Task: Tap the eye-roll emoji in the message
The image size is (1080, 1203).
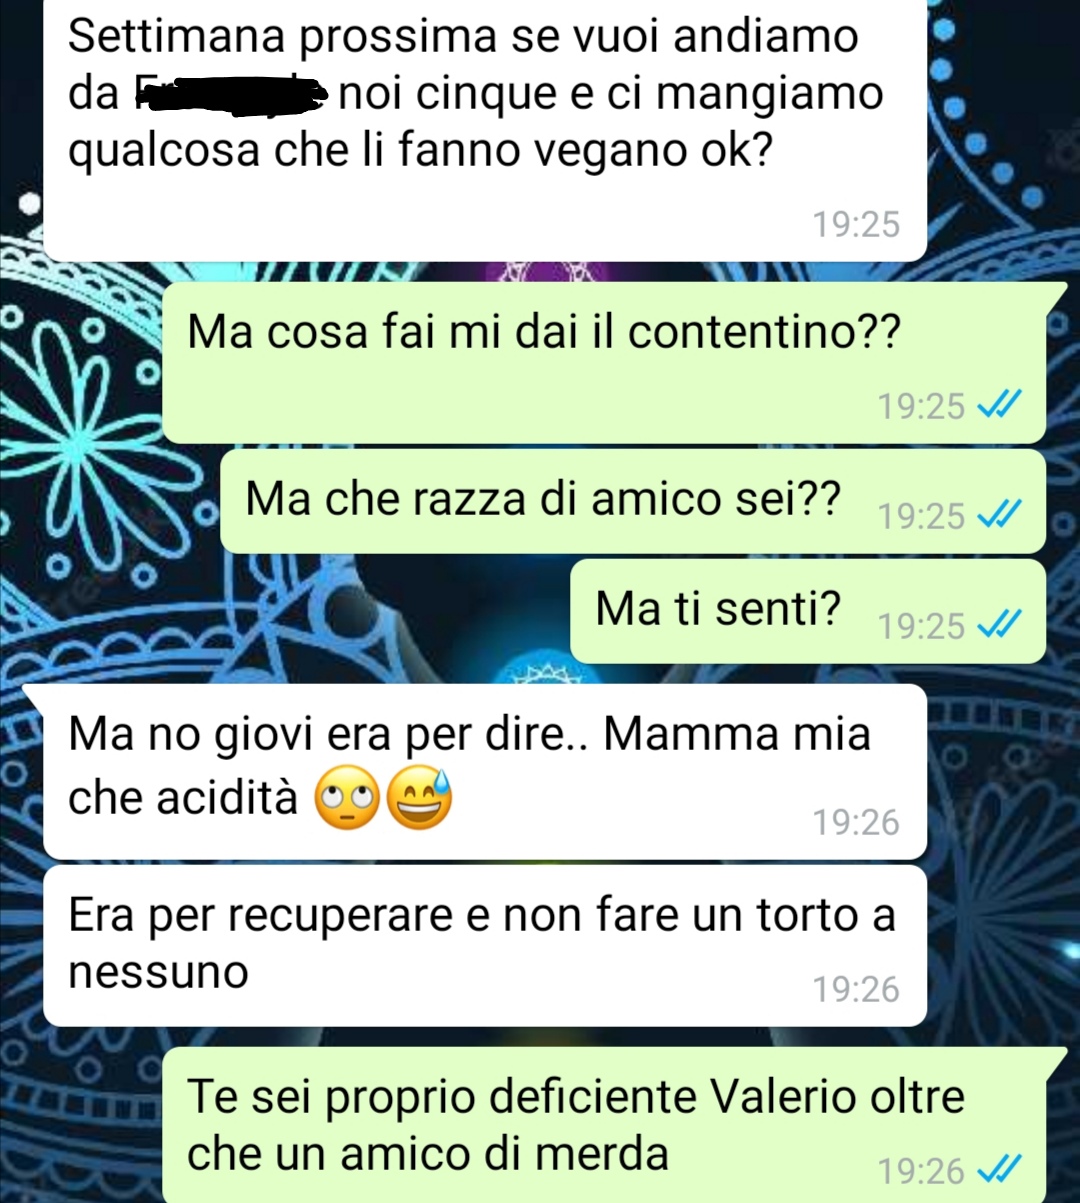Action: (347, 801)
